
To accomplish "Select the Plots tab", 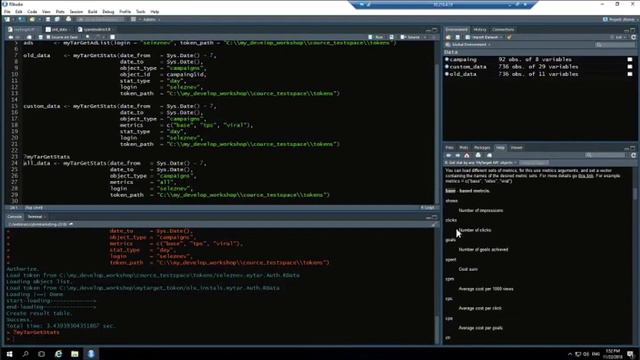I will coord(464,148).
